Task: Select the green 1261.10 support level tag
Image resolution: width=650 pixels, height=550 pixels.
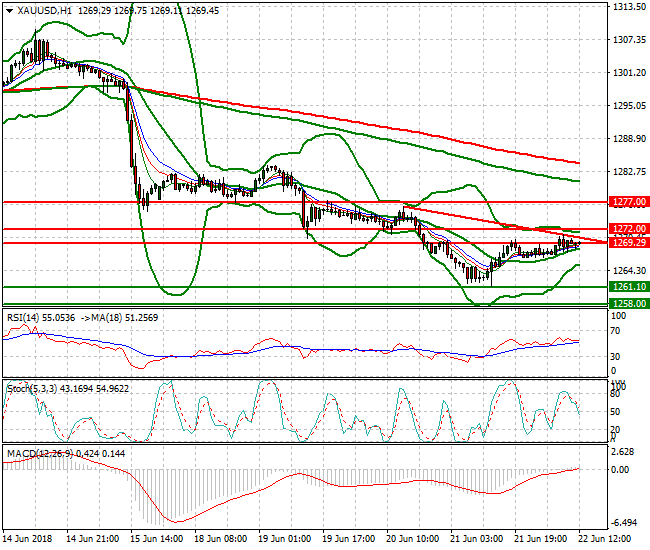Action: pyautogui.click(x=628, y=287)
